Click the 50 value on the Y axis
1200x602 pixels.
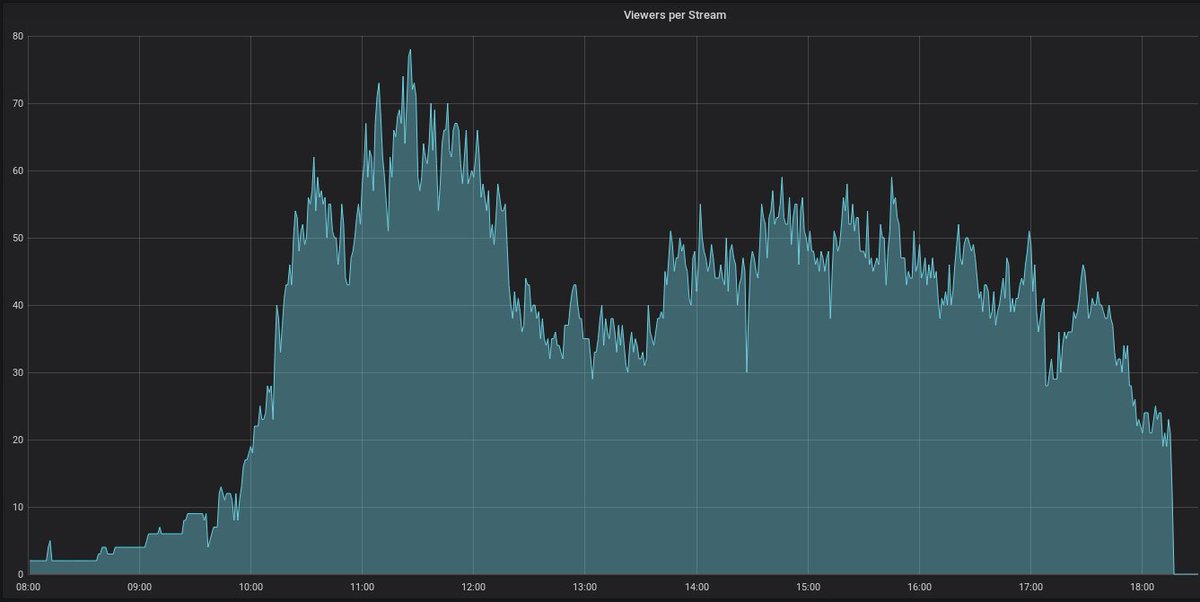point(17,238)
